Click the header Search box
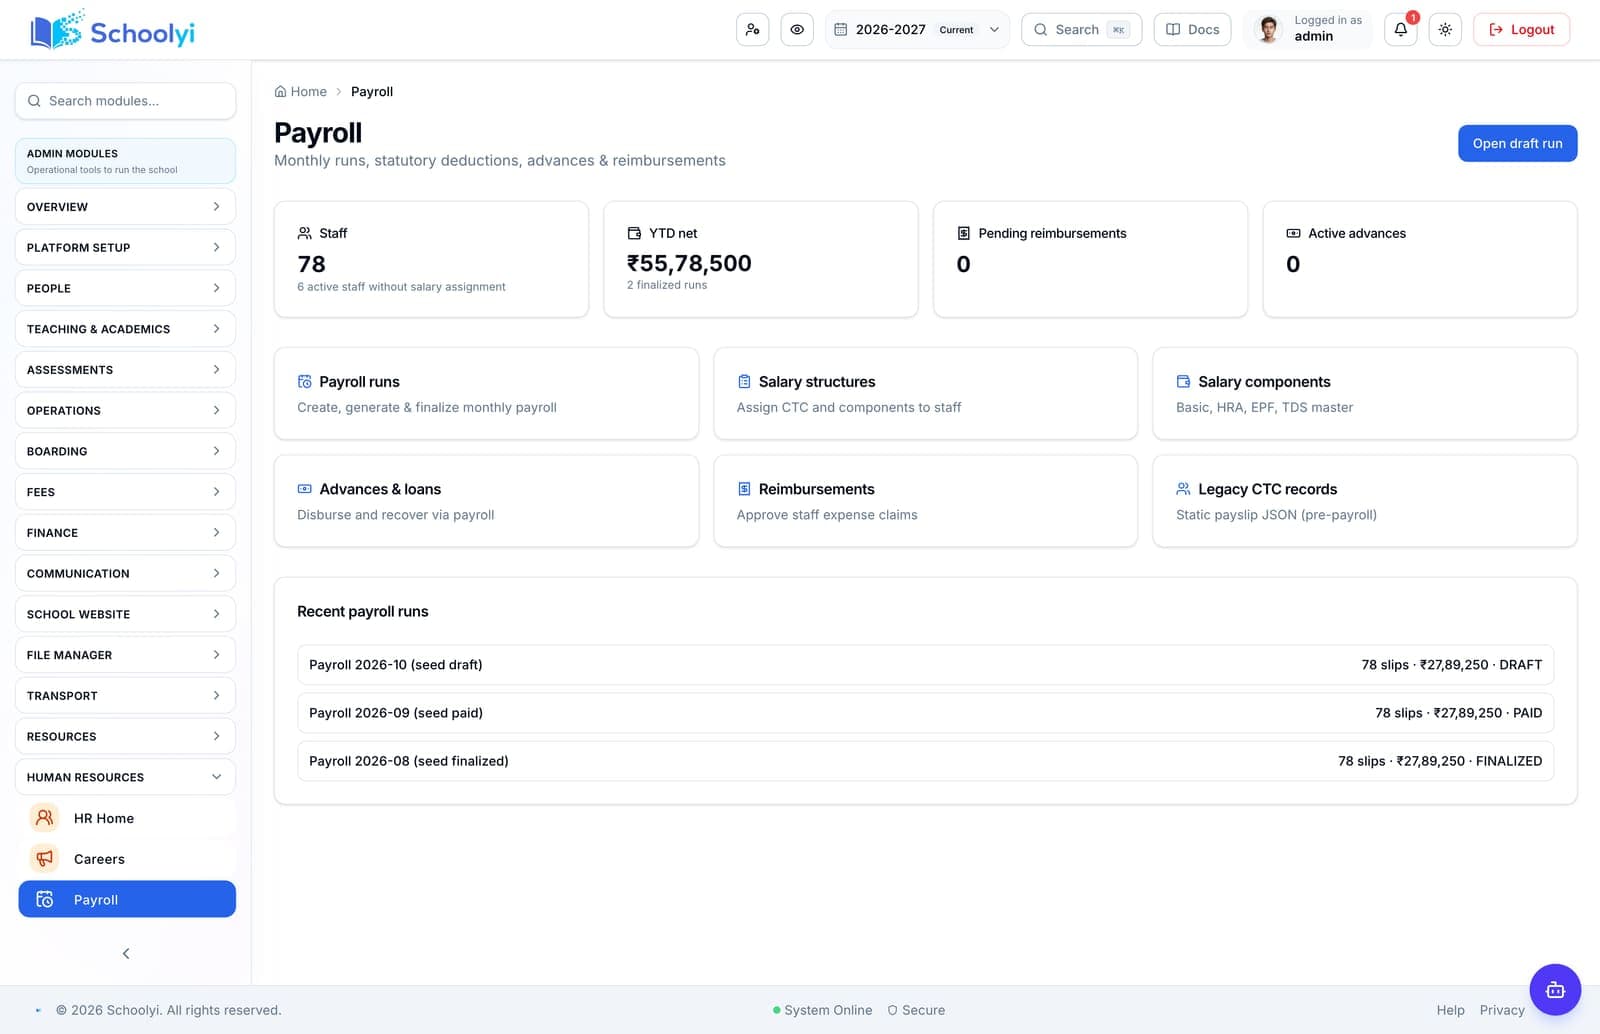 (1081, 30)
